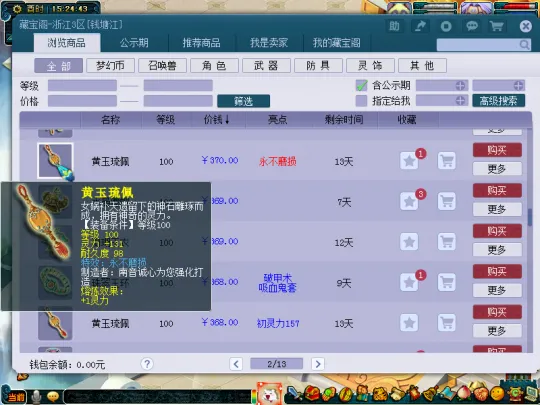Buy the ¥370.00 黄玉琉佩 item
The height and width of the screenshot is (405, 540).
point(497,150)
